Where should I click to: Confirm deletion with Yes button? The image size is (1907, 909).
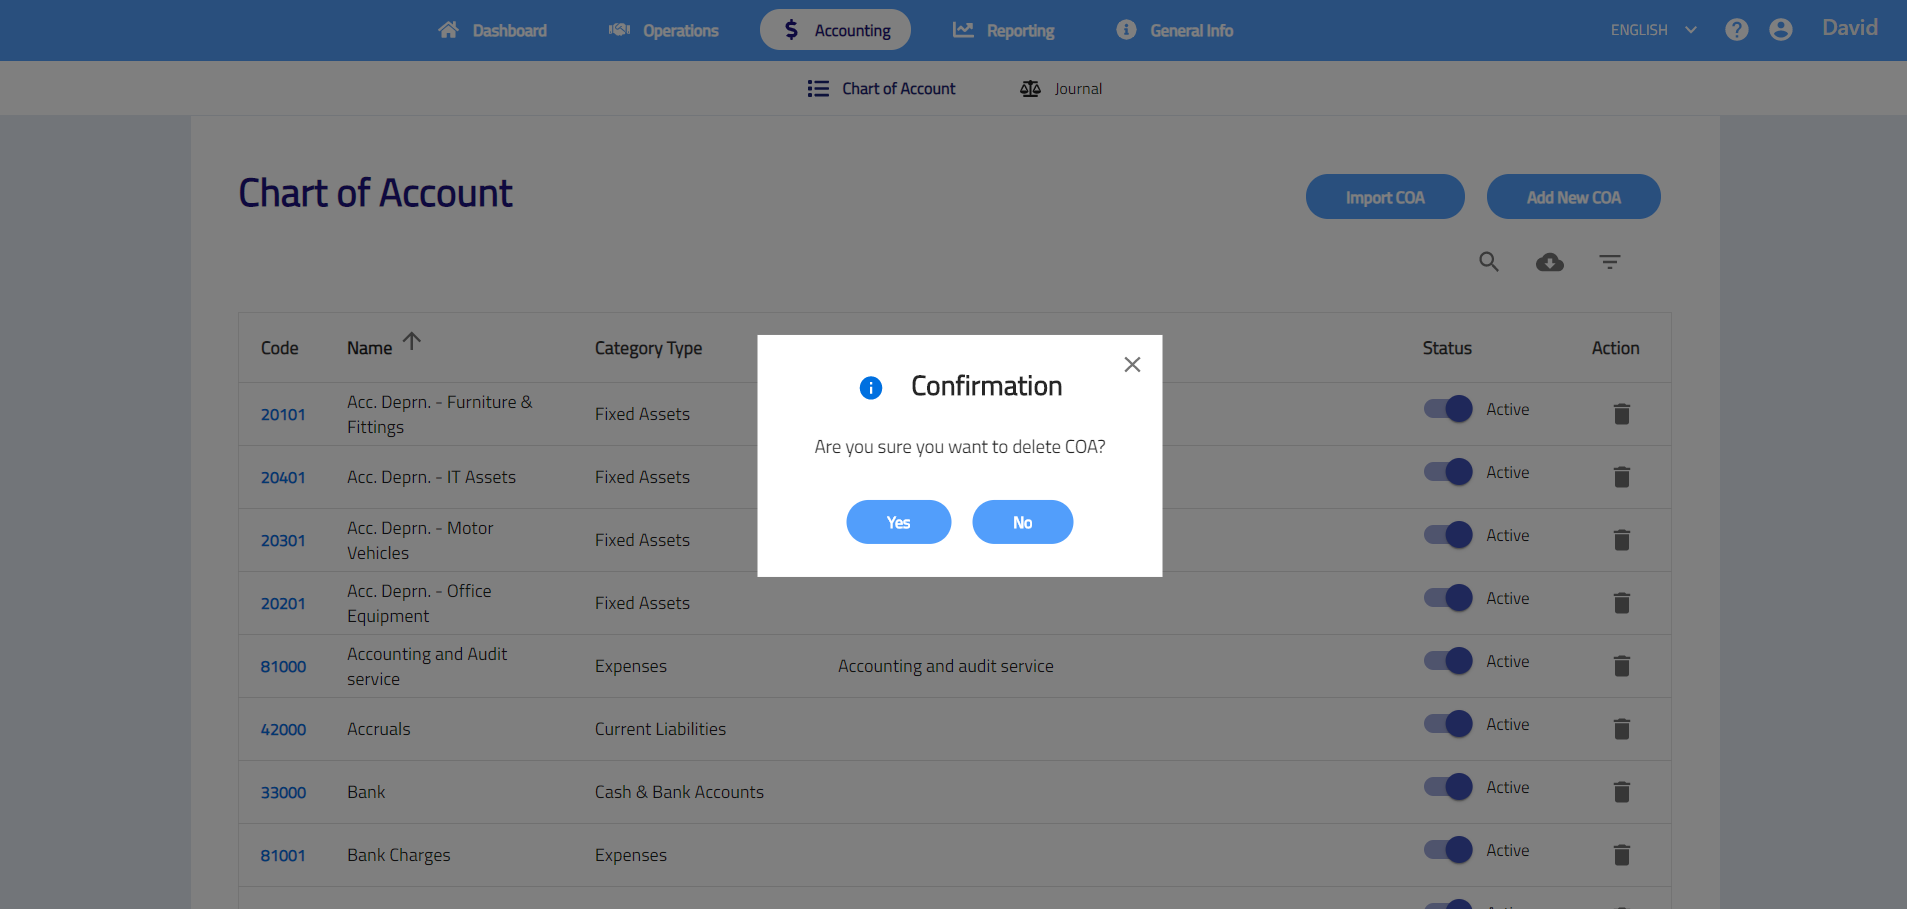pyautogui.click(x=898, y=522)
